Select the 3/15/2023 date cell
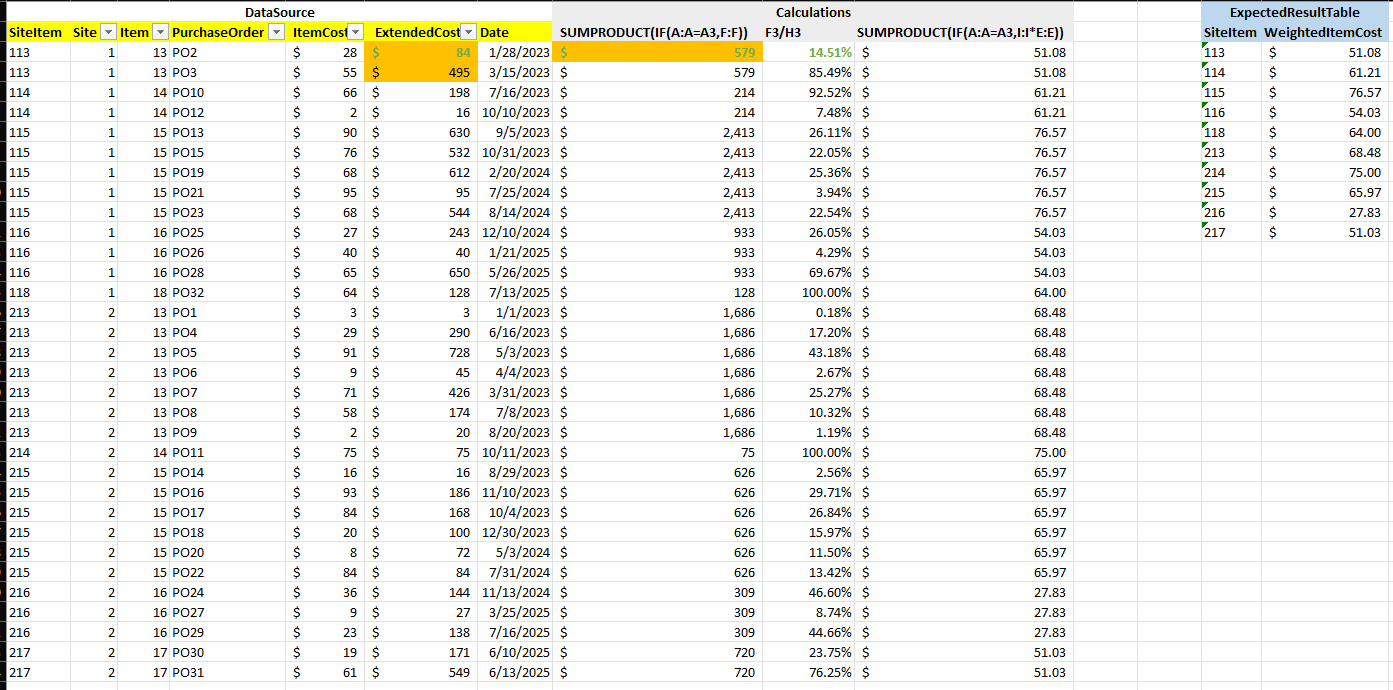Viewport: 1393px width, 690px height. point(515,72)
